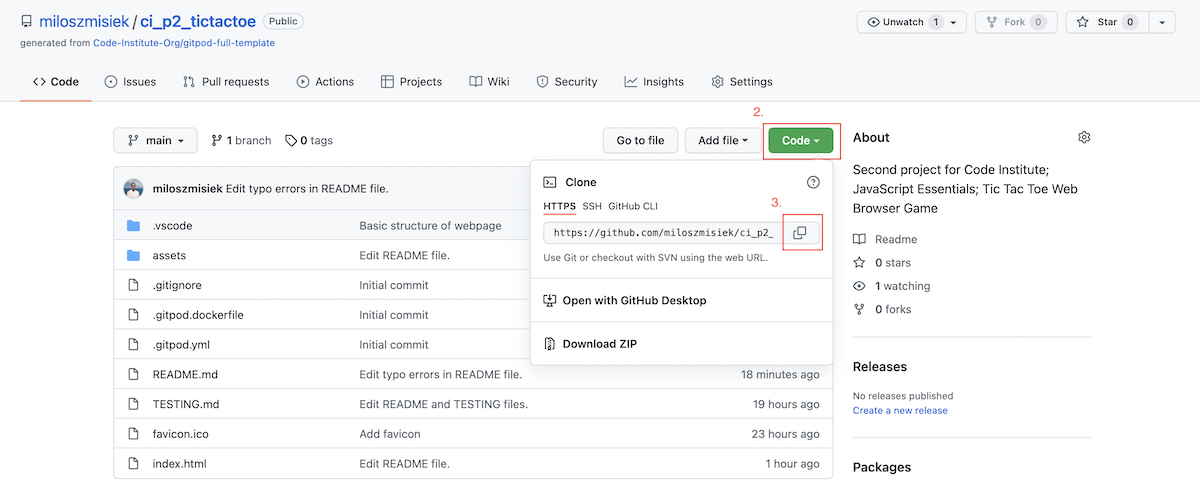Open the TESTING.md file name

click(x=186, y=404)
